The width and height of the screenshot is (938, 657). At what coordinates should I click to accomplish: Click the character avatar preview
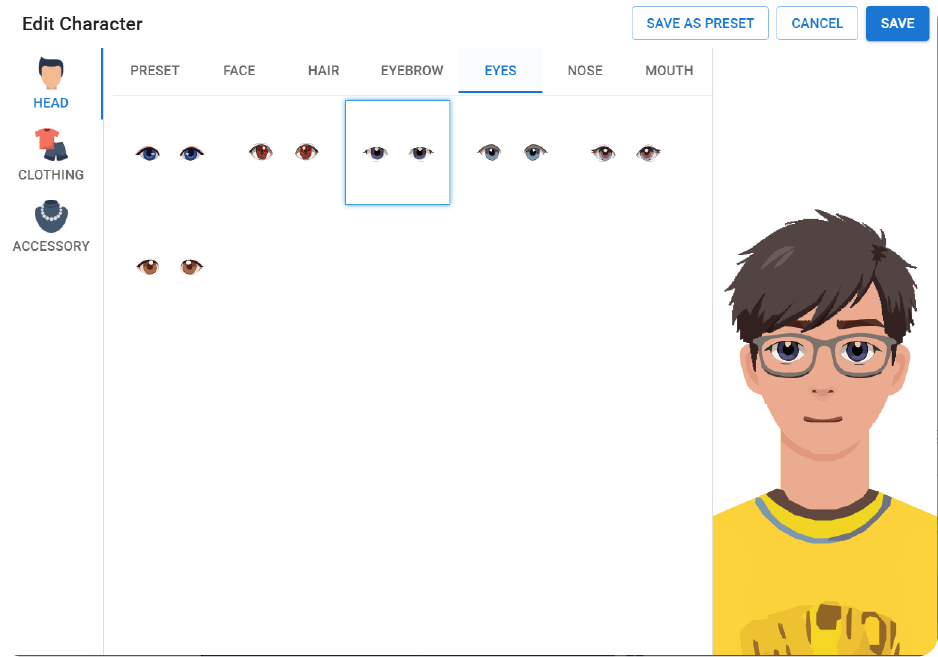click(x=824, y=432)
